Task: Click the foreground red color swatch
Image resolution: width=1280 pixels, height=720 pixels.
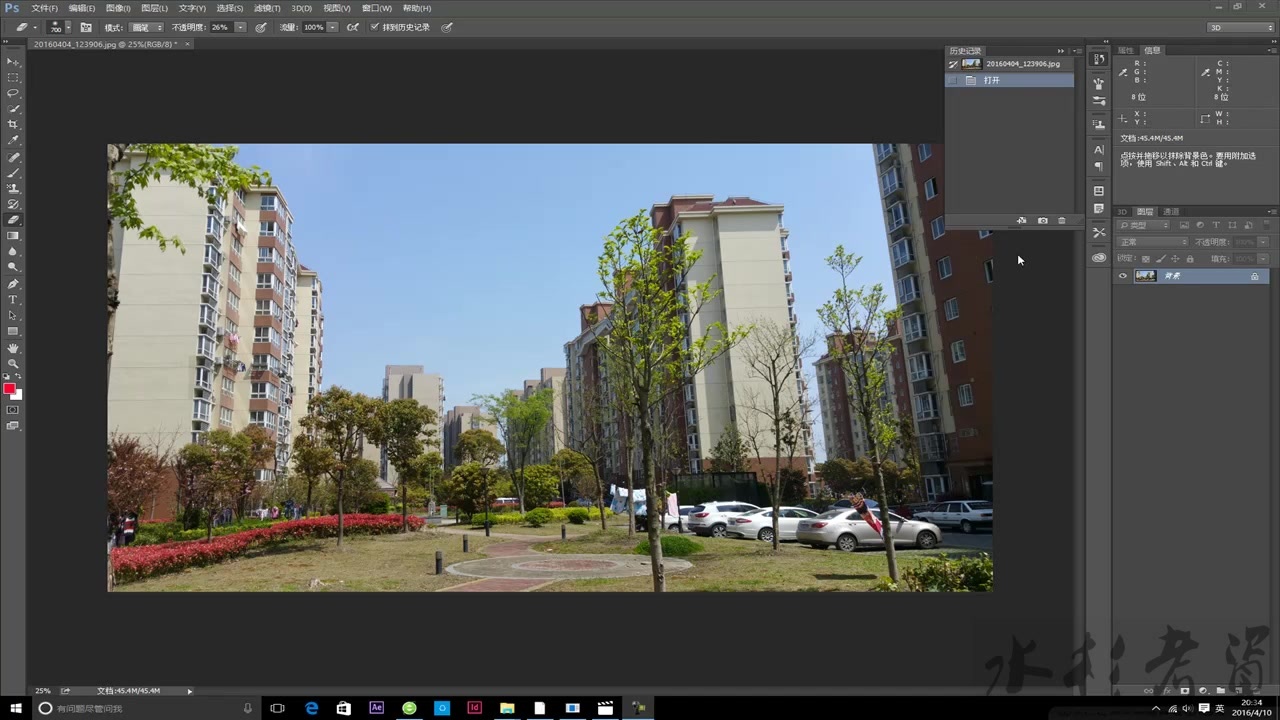Action: [x=9, y=389]
